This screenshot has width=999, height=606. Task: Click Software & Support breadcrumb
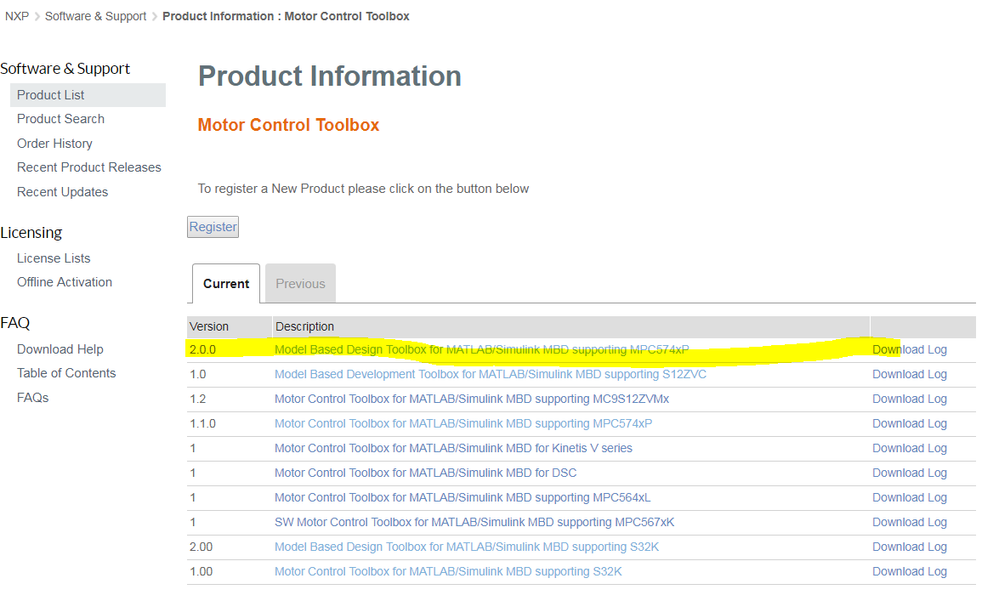(95, 16)
